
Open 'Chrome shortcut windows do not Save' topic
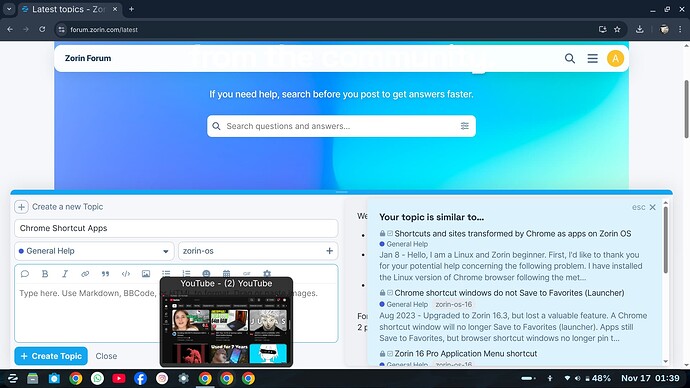[x=509, y=293]
